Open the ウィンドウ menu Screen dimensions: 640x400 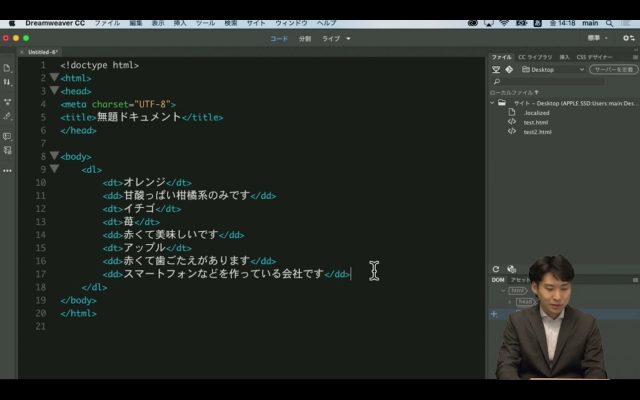click(x=291, y=23)
